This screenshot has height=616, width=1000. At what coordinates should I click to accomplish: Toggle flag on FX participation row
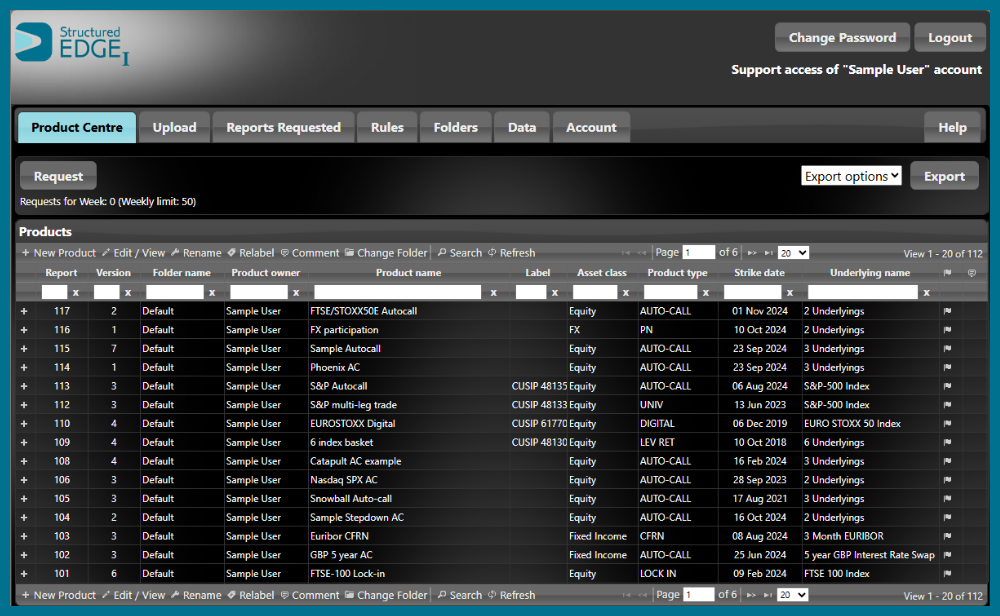coord(947,330)
